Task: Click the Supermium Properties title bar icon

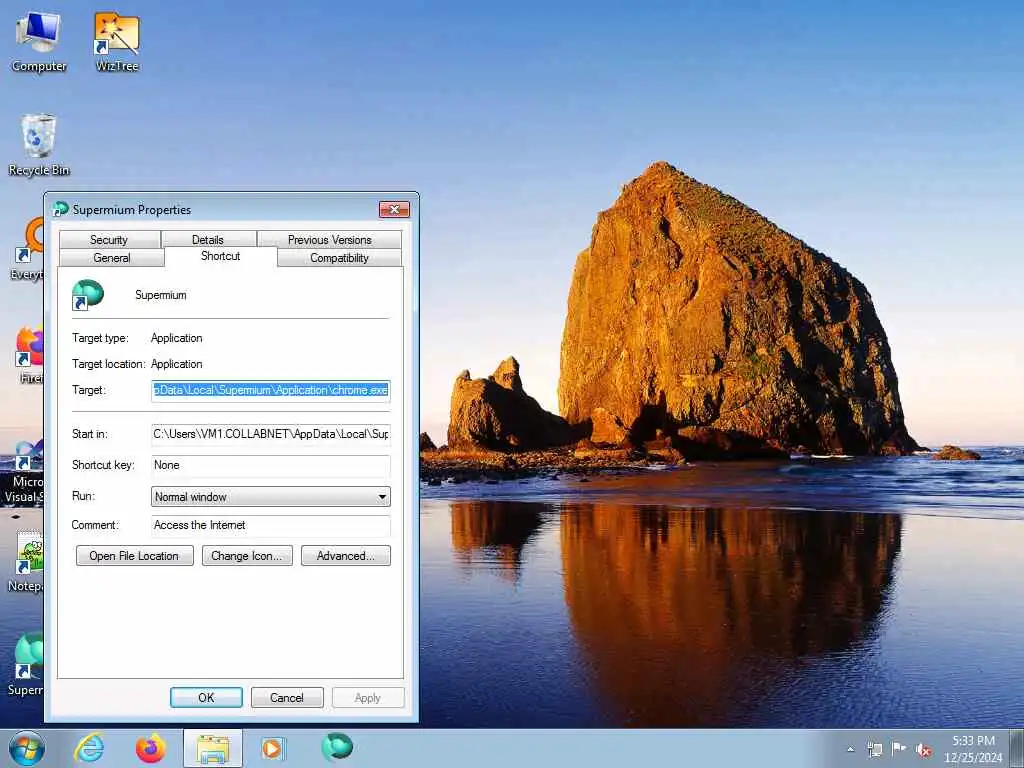Action: click(x=61, y=209)
